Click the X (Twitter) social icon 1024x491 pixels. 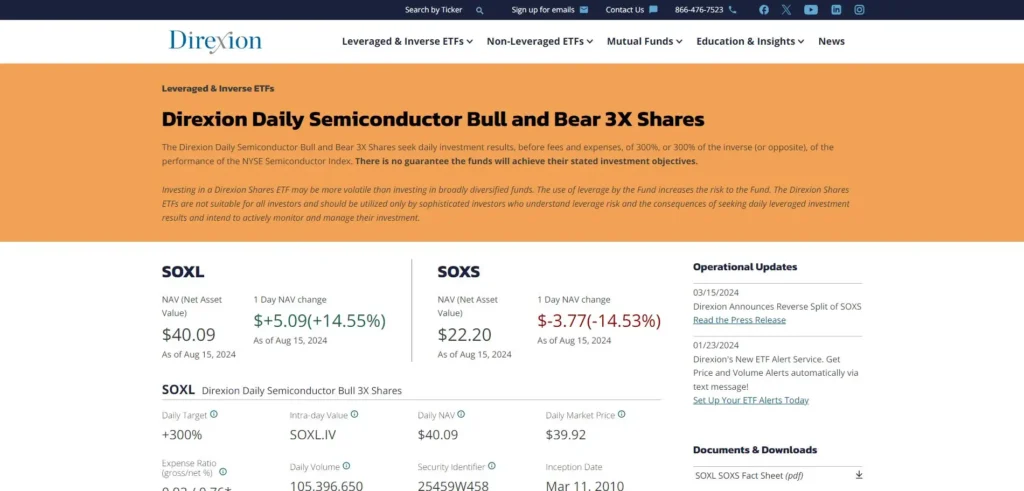[x=786, y=10]
